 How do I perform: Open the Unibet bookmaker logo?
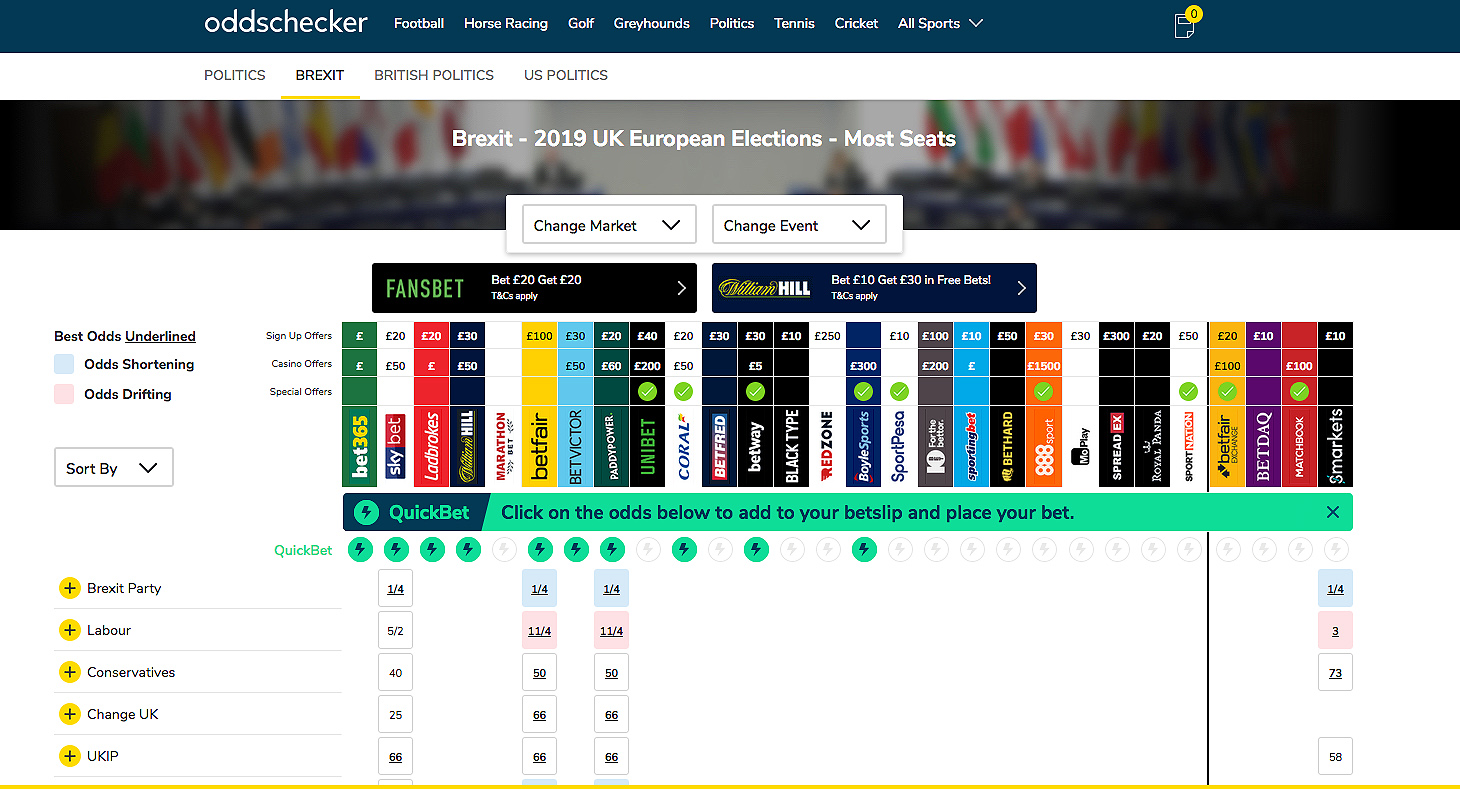coord(648,446)
